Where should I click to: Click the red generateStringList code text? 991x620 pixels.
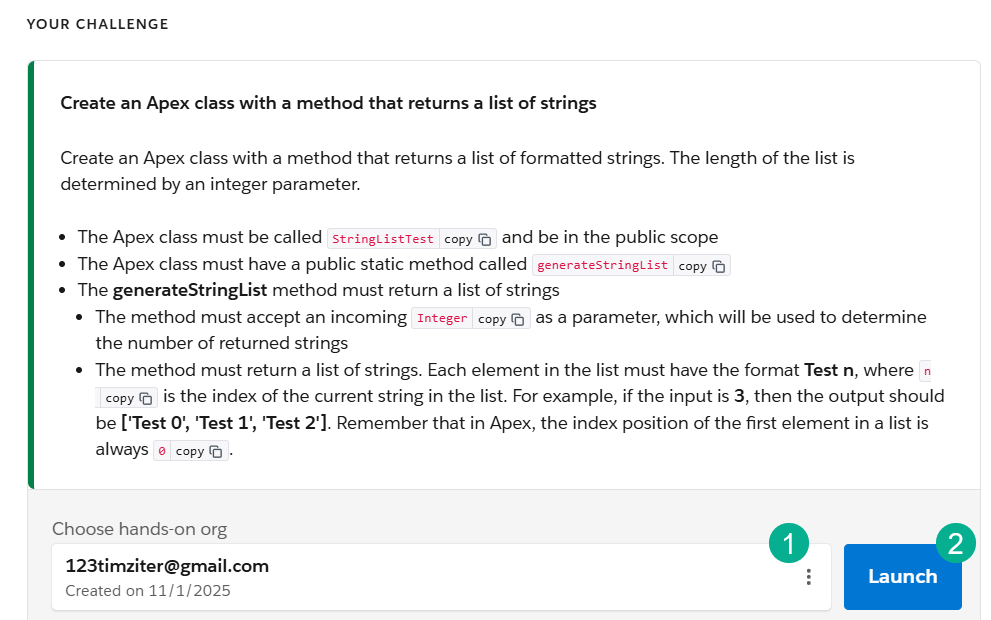(603, 266)
